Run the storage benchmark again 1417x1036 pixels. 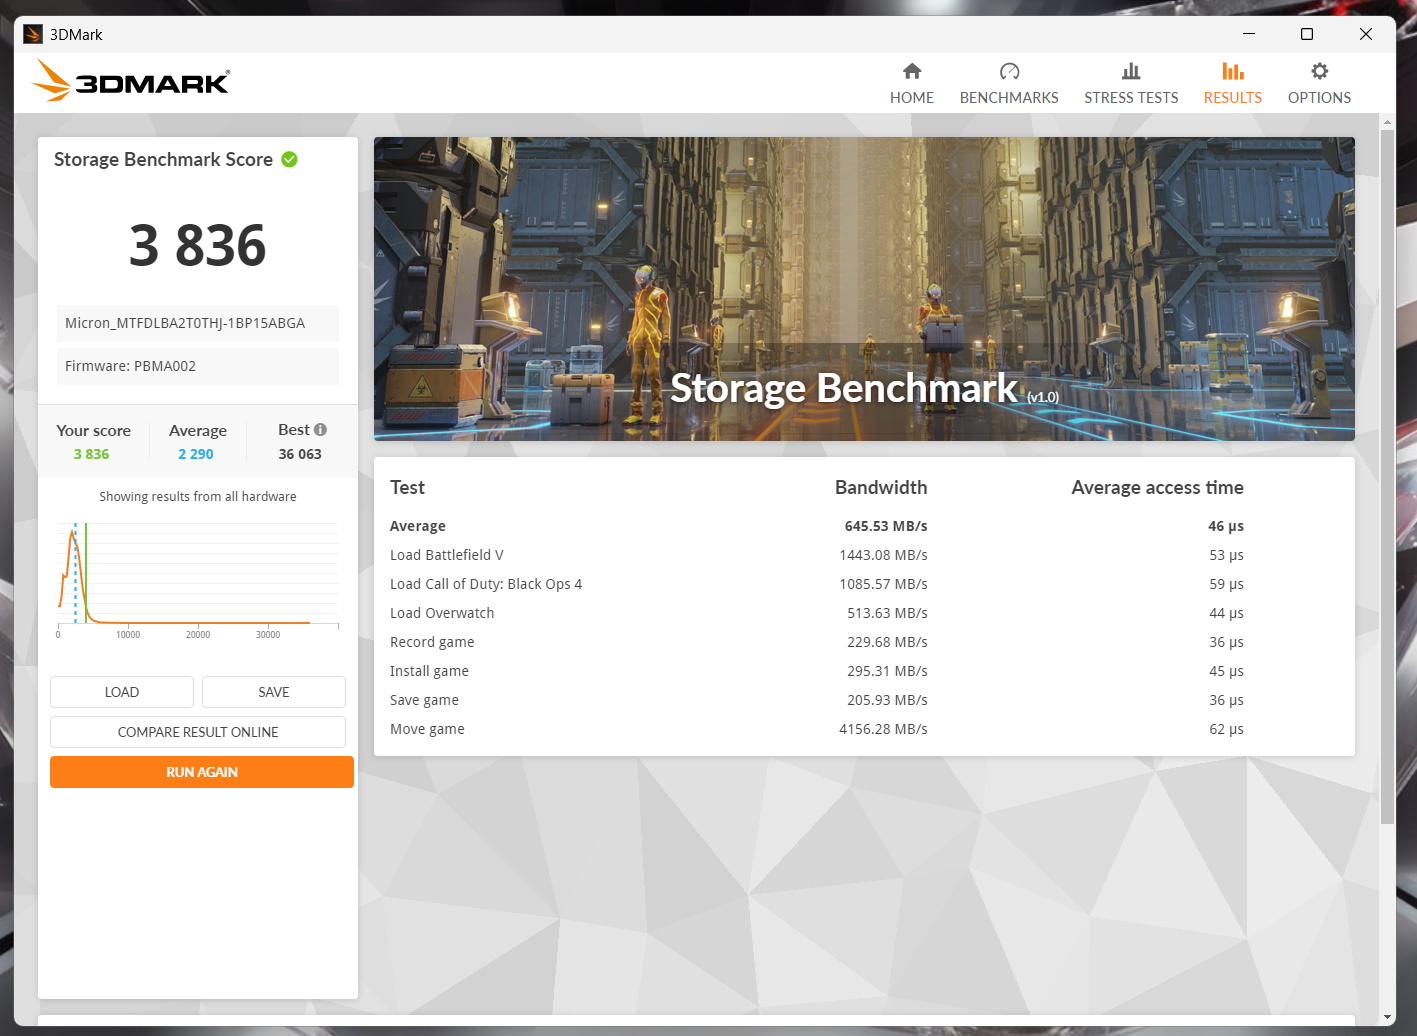[x=202, y=772]
